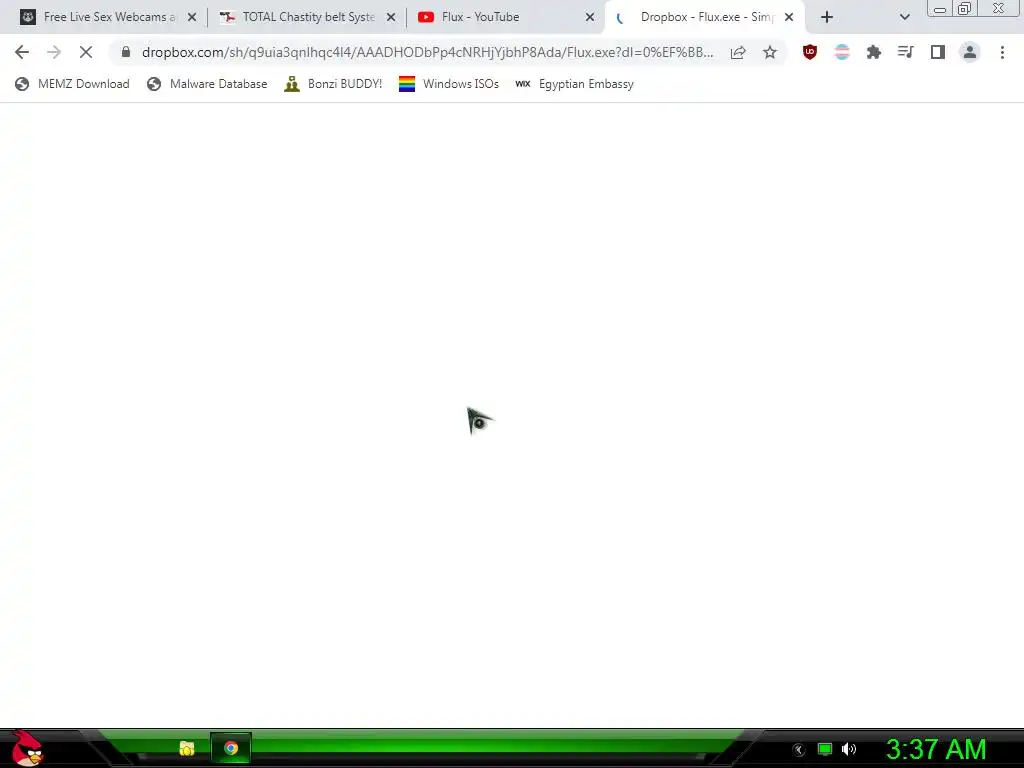This screenshot has width=1024, height=768.
Task: Open the Chrome profile avatar
Action: tap(970, 52)
